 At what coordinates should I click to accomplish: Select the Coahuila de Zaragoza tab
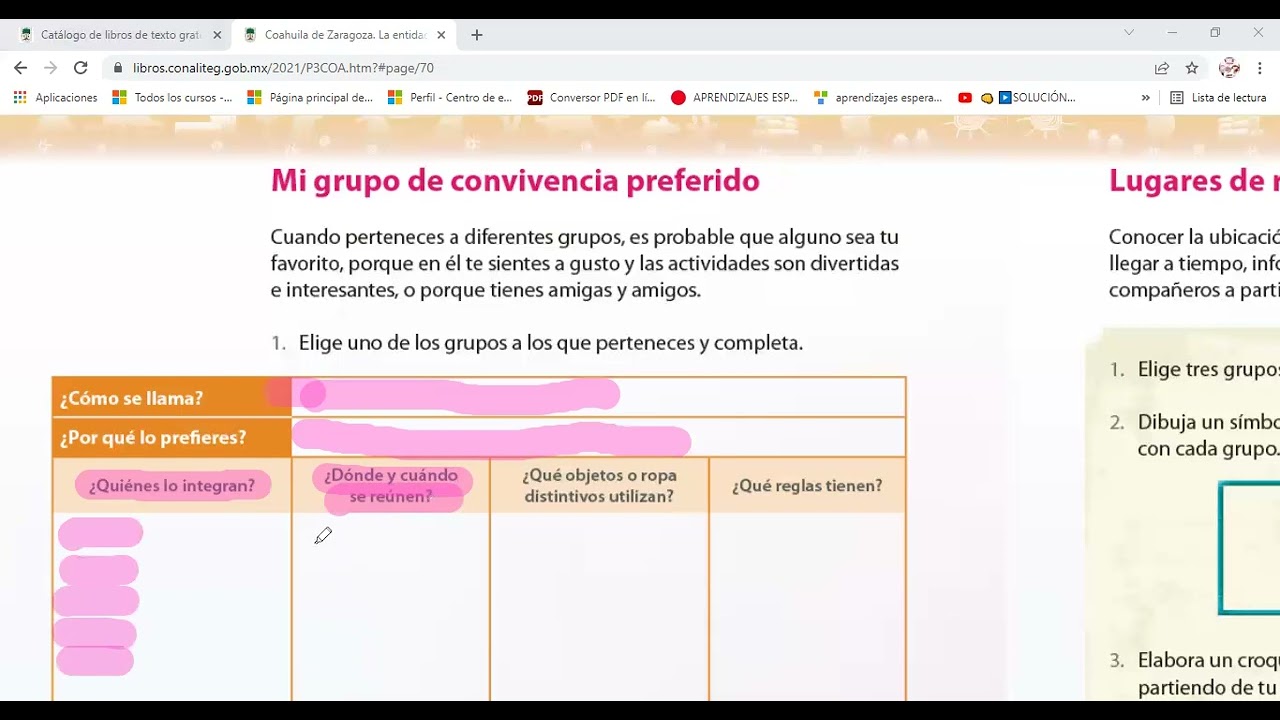pos(346,35)
